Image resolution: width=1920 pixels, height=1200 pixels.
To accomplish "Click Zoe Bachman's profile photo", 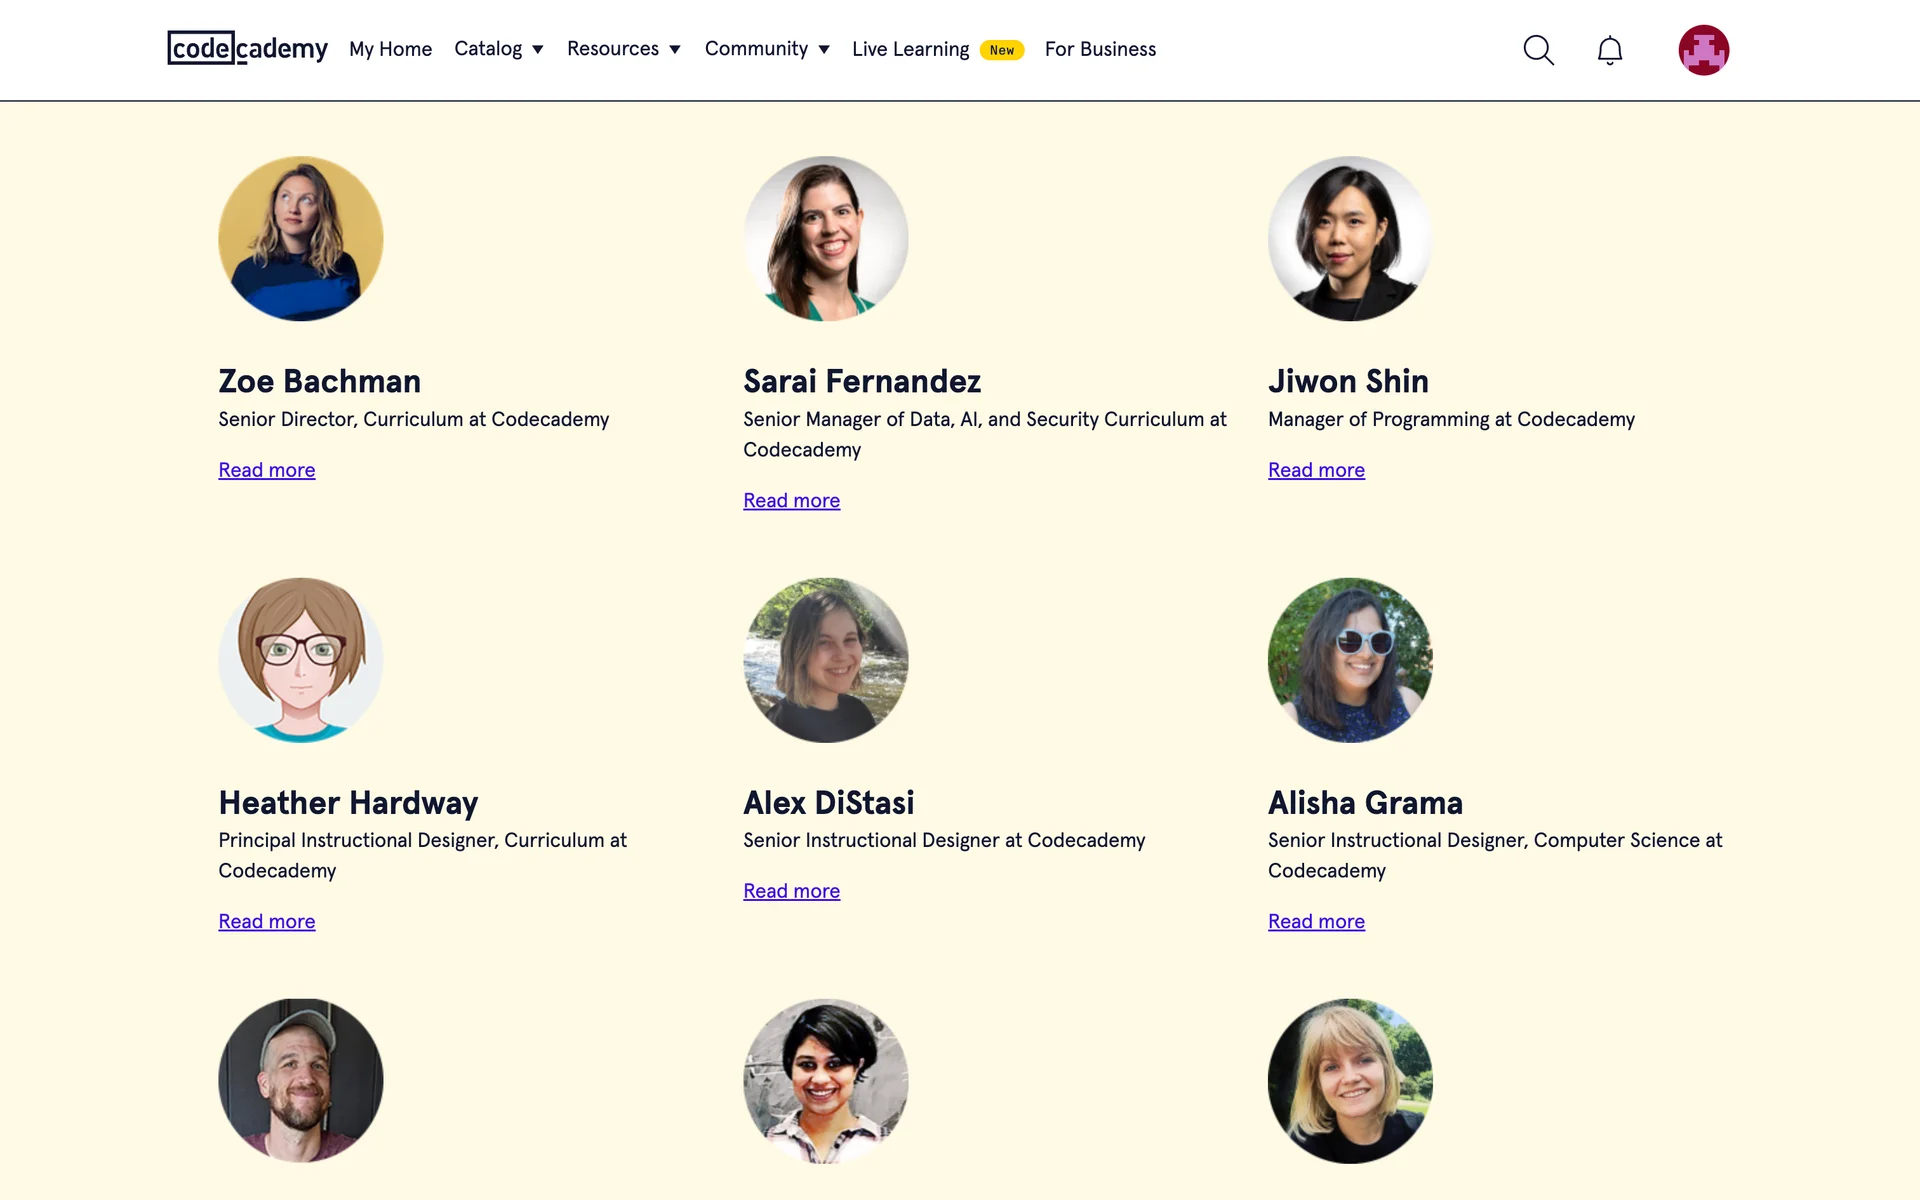I will point(301,238).
